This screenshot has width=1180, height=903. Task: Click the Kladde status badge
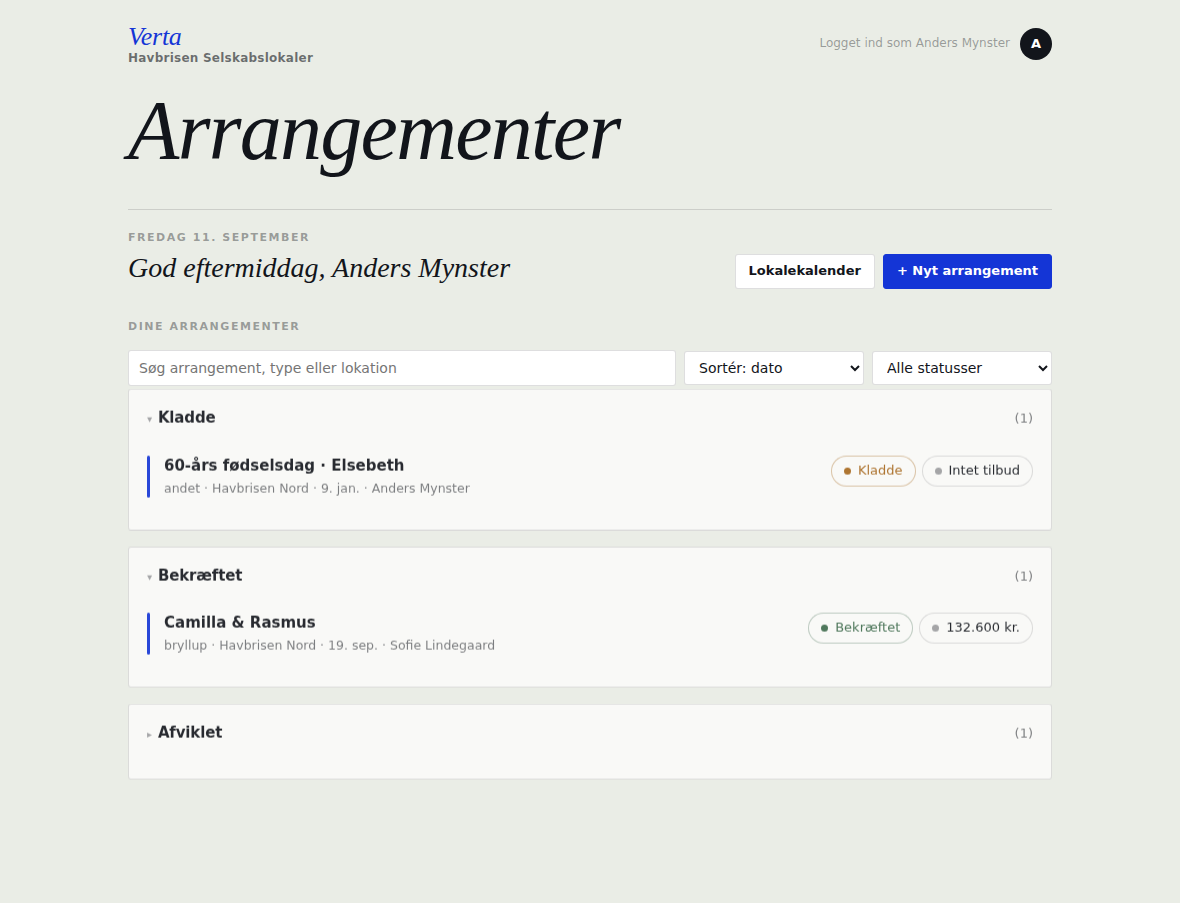[873, 471]
